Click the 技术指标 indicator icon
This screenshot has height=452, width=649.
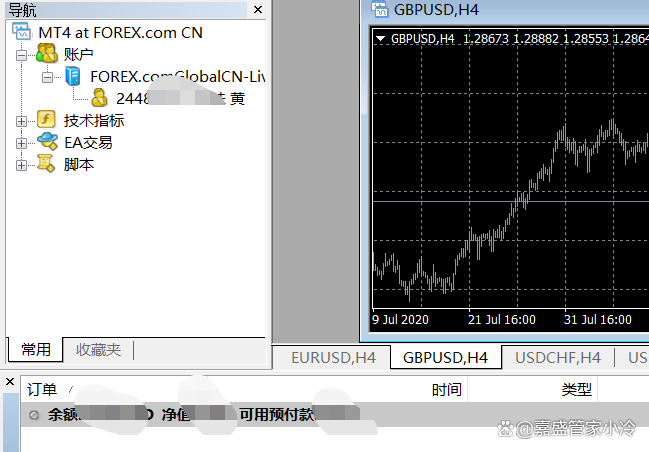(46, 120)
